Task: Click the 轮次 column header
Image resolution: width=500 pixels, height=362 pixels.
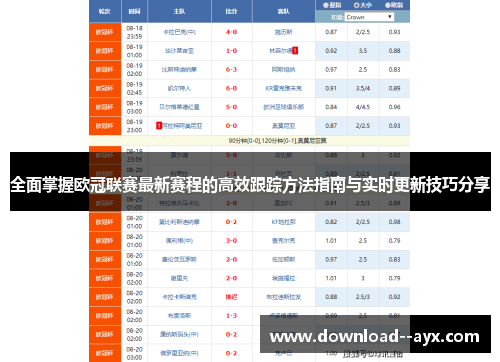Action: [105, 11]
